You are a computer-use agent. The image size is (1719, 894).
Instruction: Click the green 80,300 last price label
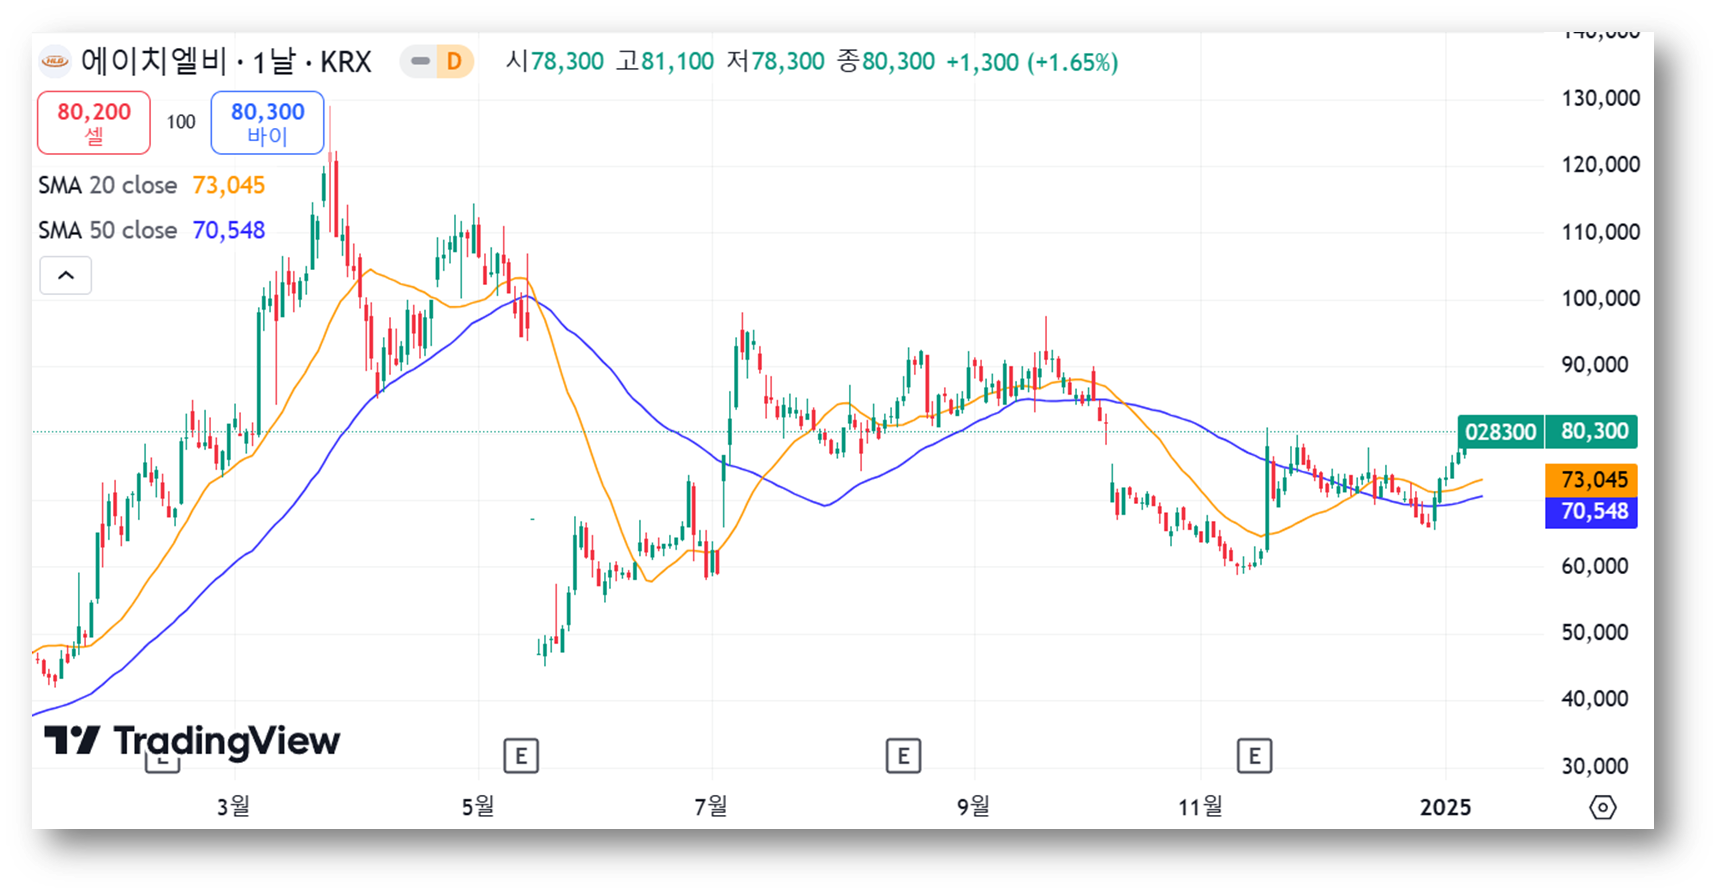point(1592,431)
